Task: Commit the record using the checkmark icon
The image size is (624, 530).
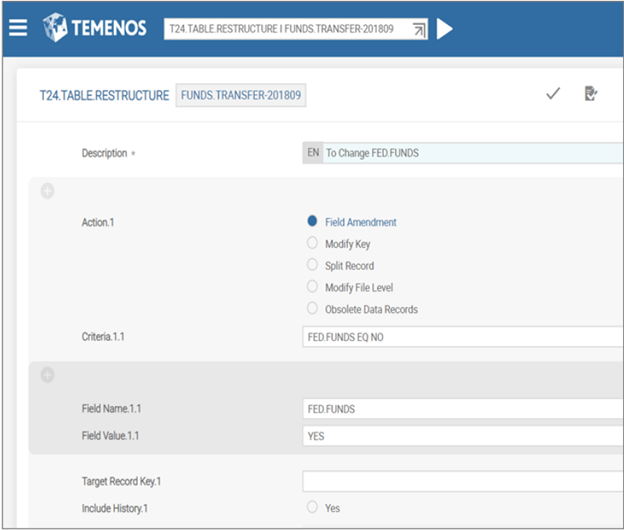Action: pos(553,94)
